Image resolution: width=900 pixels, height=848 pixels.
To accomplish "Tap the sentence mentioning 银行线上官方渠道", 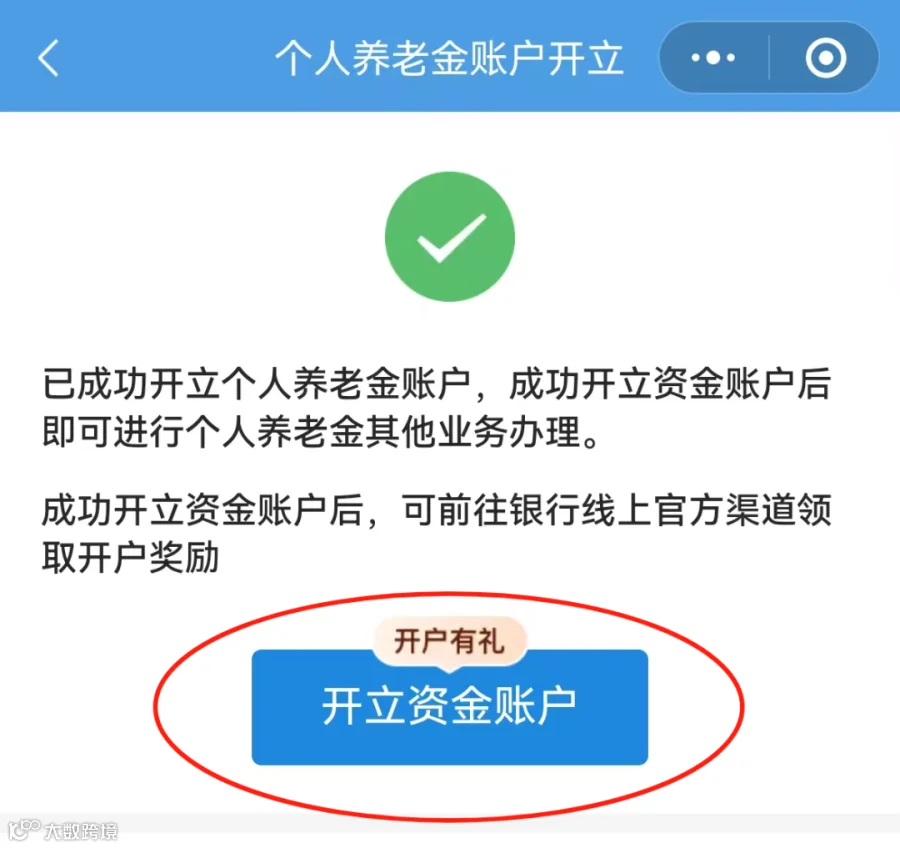I will tap(436, 510).
